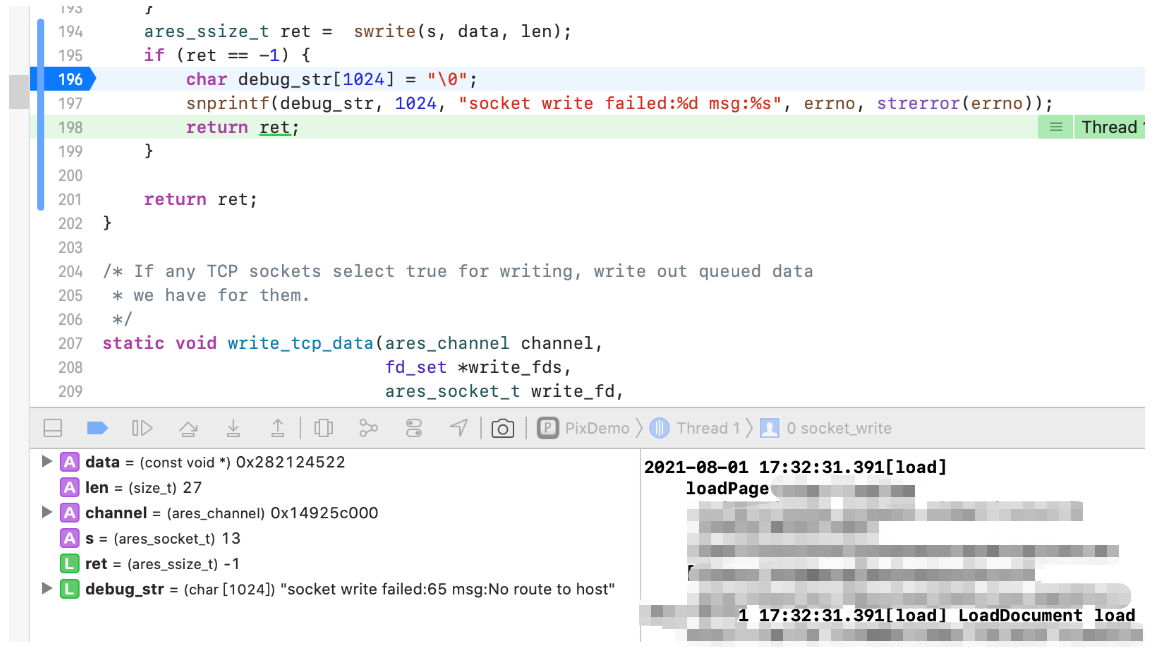
Task: Open Environment Overrides
Action: 413,427
